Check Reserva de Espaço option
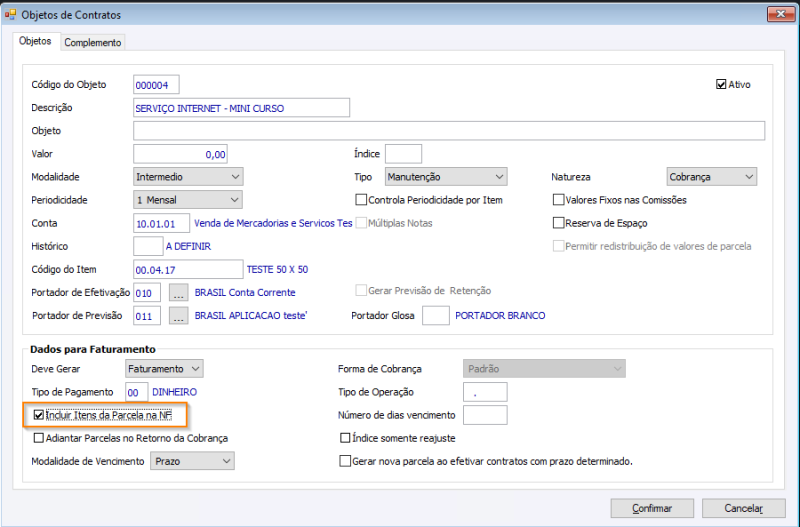 tap(559, 223)
